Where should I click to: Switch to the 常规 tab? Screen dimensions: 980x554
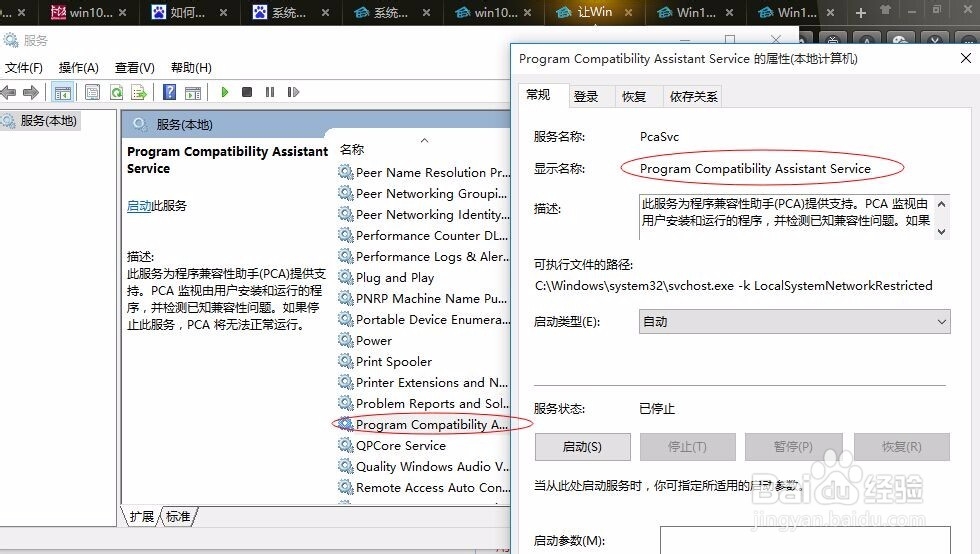point(538,95)
